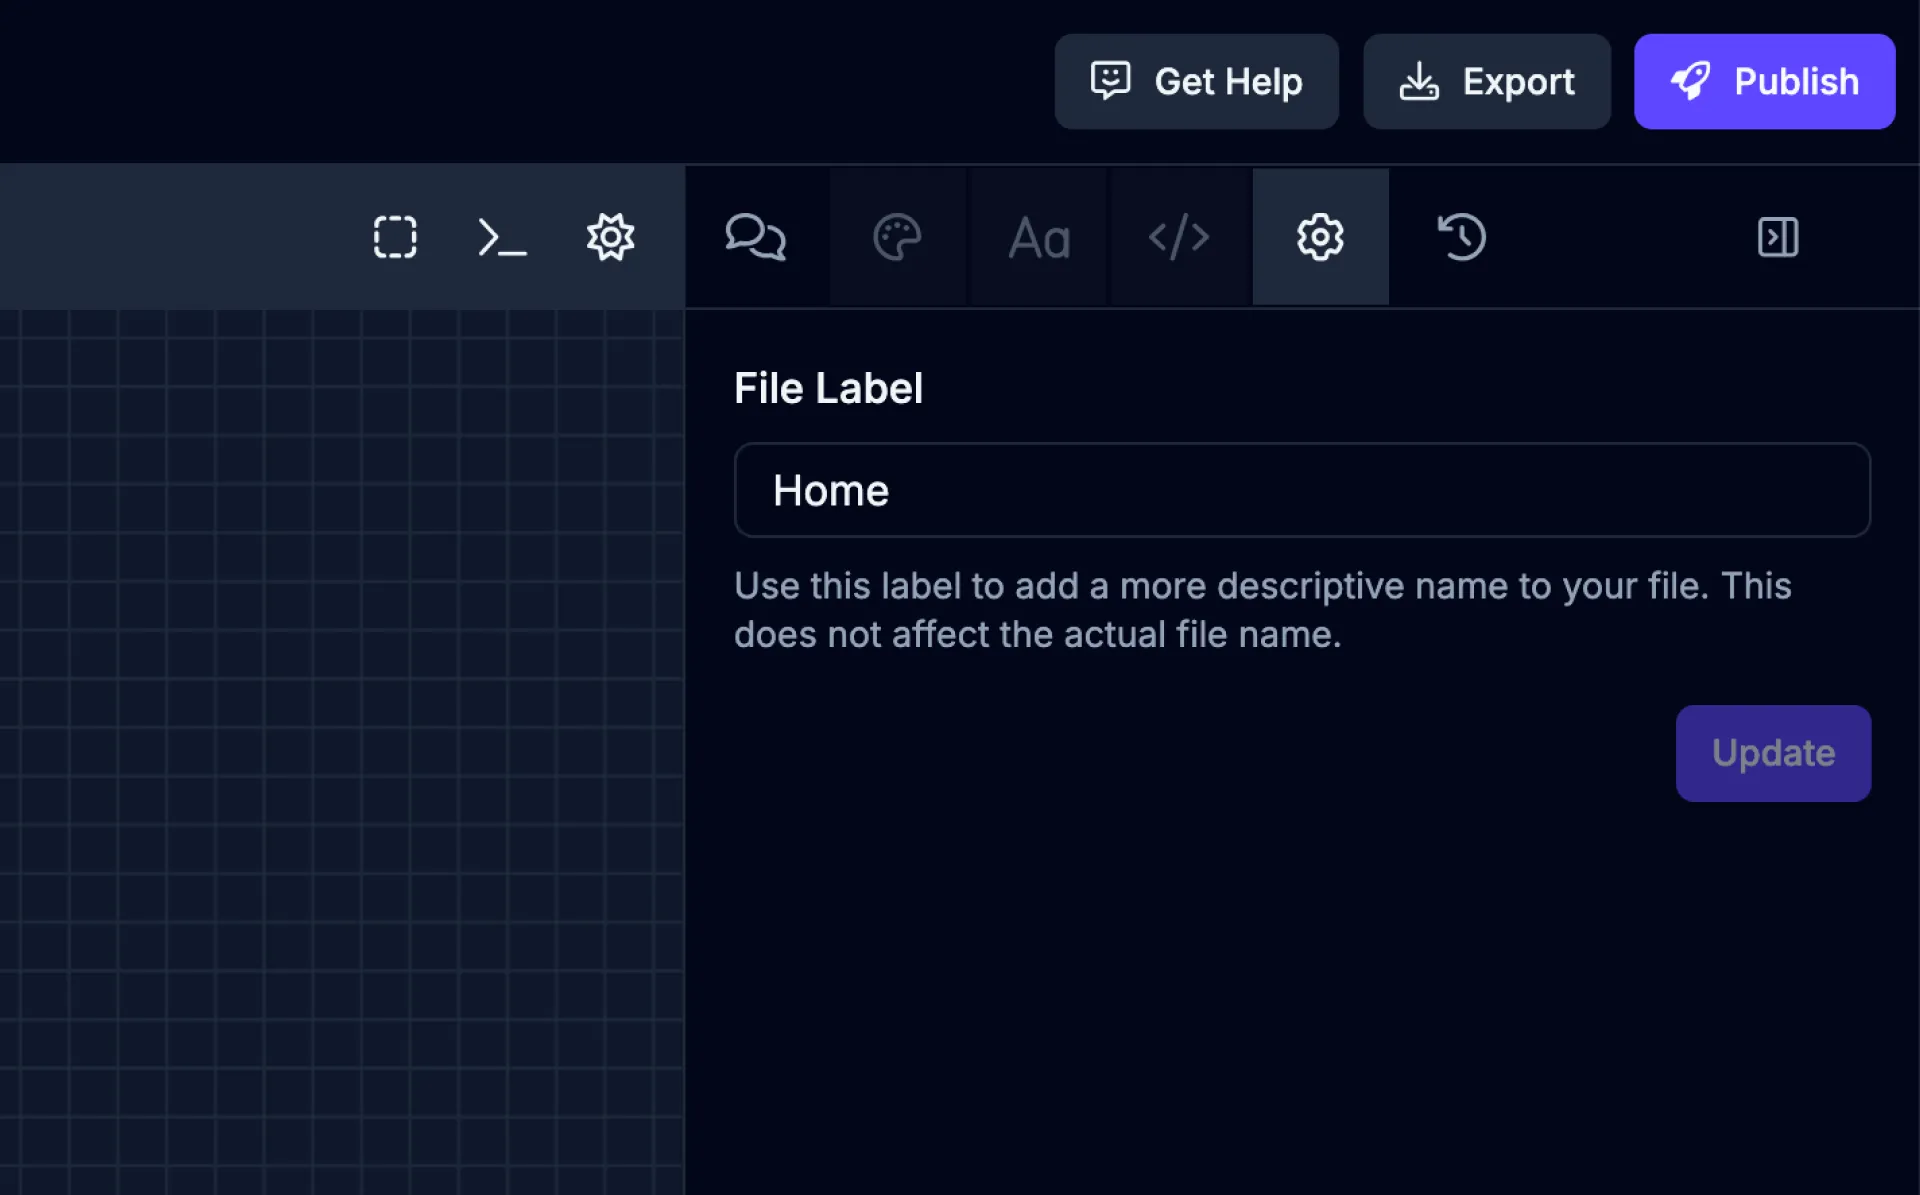Click the Export button
Image resolution: width=1920 pixels, height=1195 pixels.
1486,81
